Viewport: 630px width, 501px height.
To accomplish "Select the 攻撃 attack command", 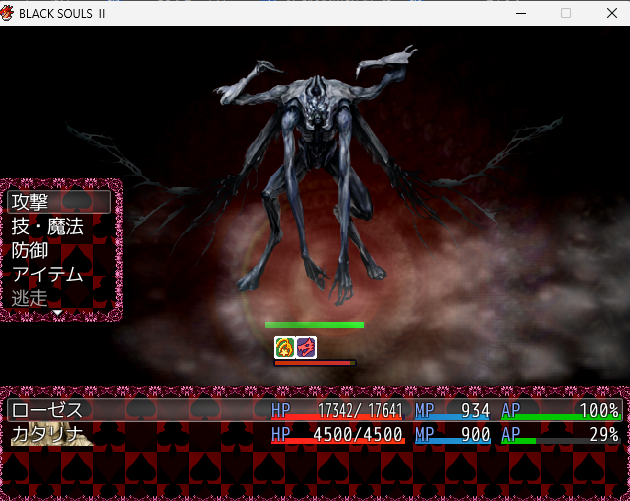I will [x=59, y=202].
